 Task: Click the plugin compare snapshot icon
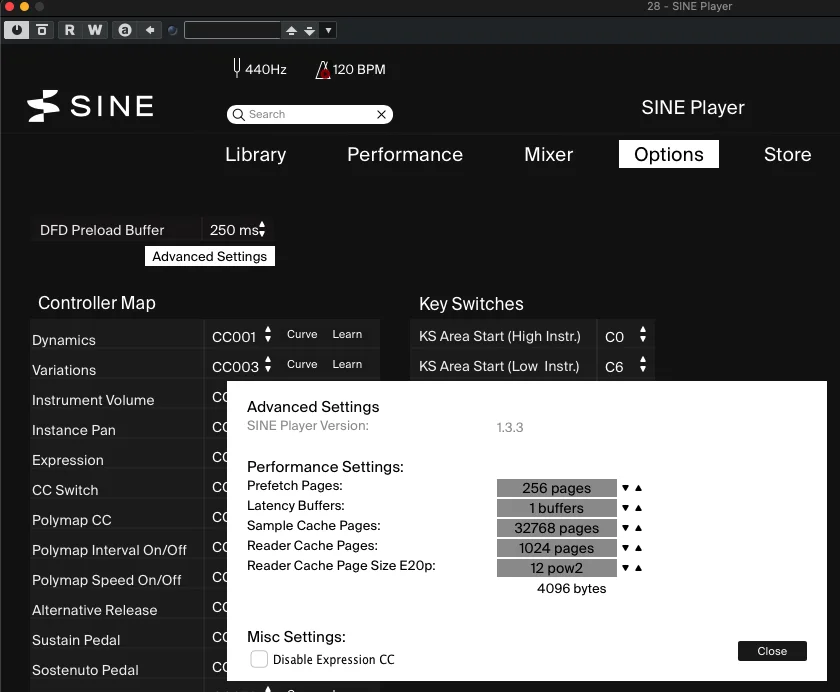42,30
